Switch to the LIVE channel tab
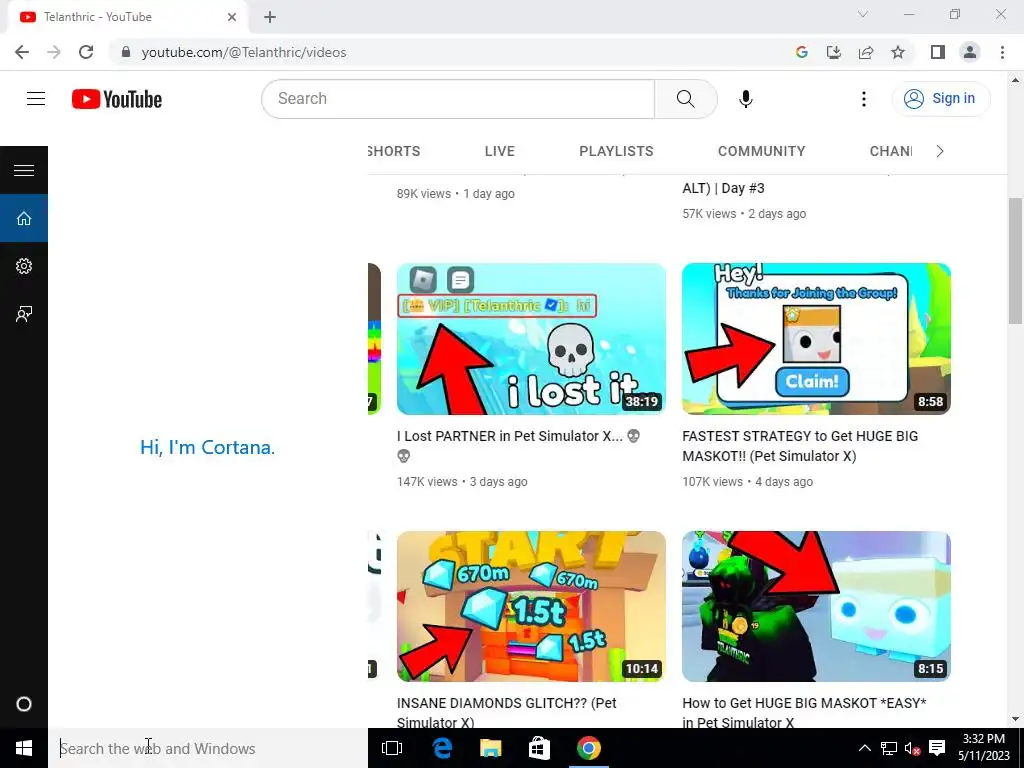The height and width of the screenshot is (768, 1024). (500, 151)
